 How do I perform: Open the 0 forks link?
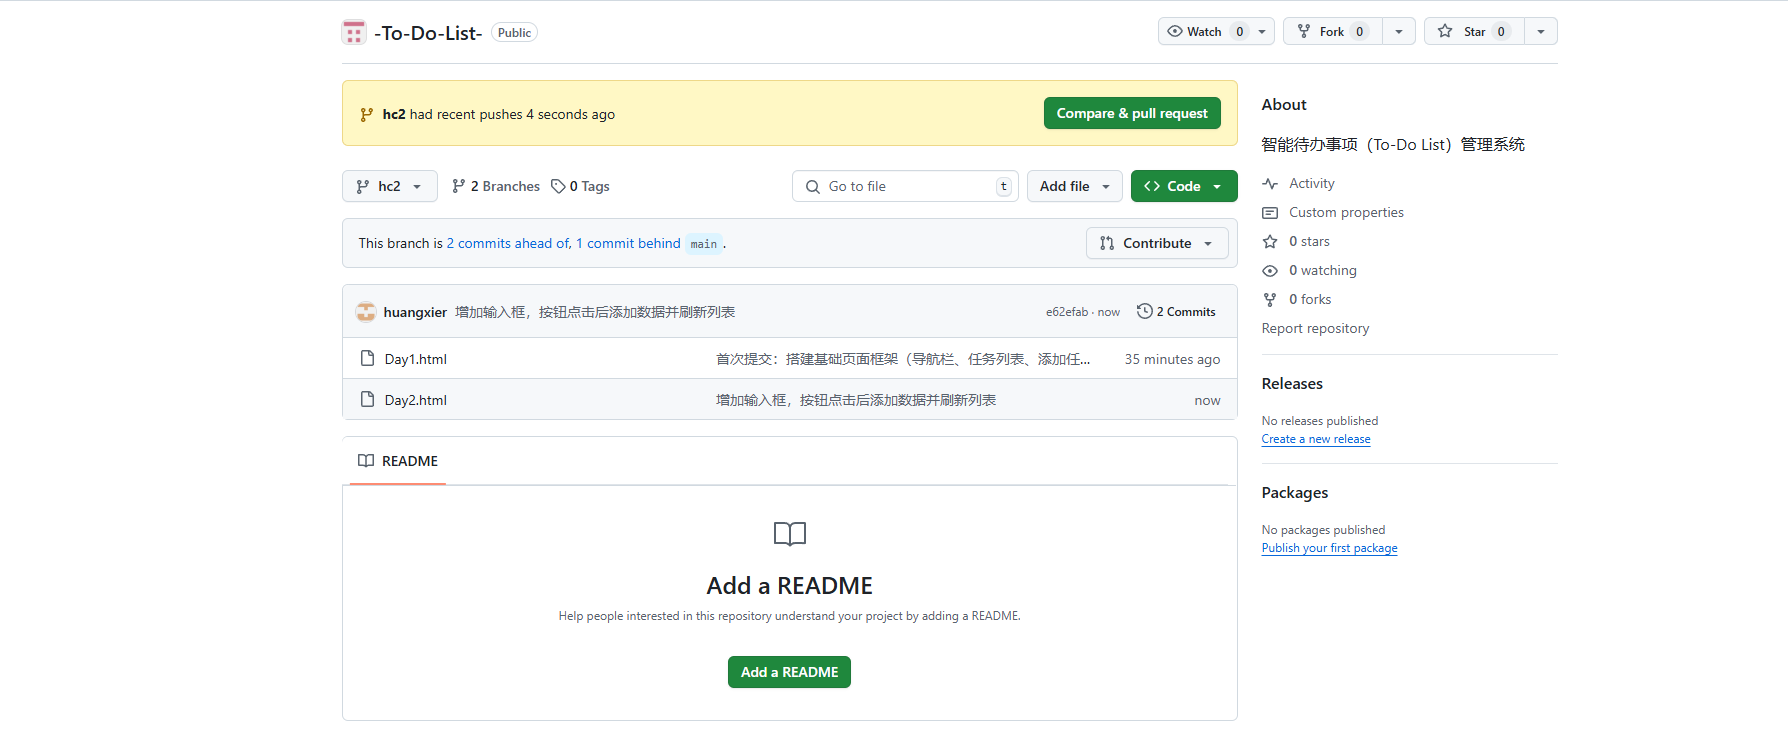(1310, 299)
